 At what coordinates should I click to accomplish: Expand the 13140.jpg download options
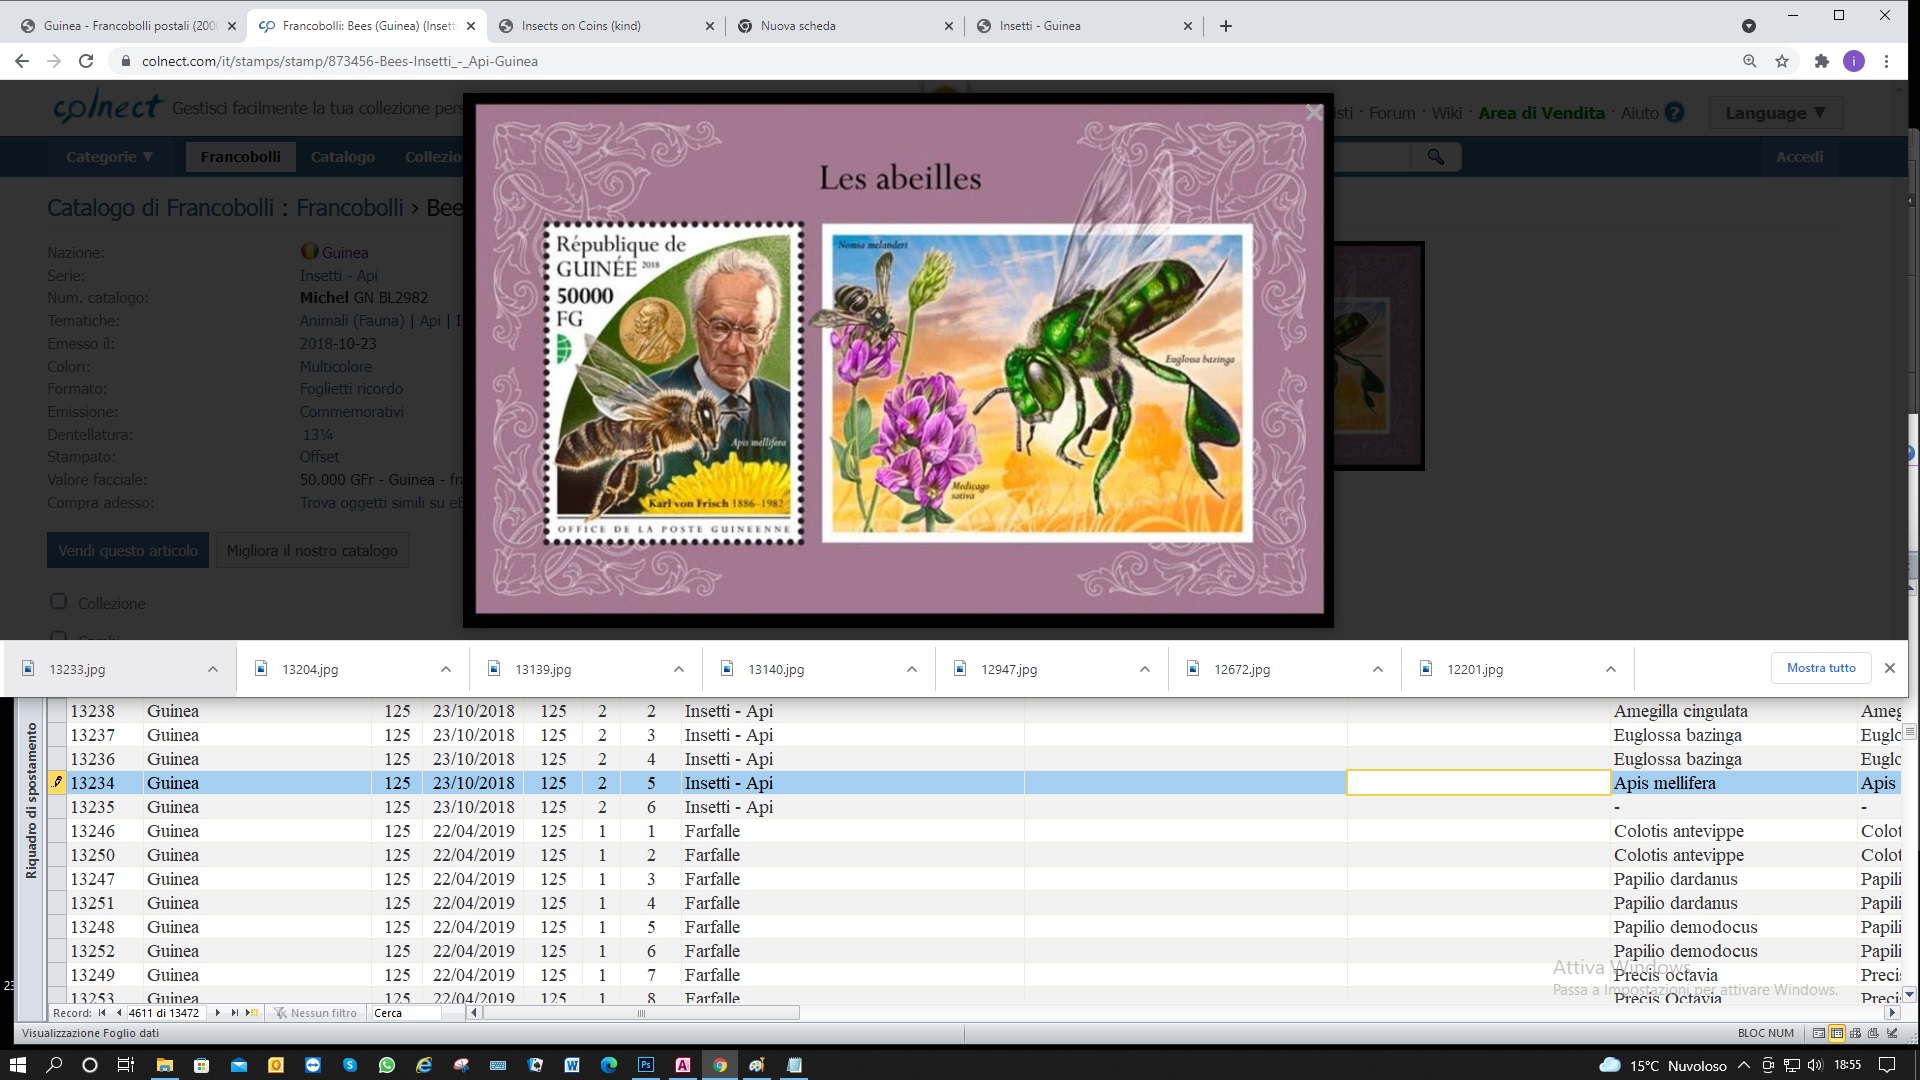tap(912, 669)
